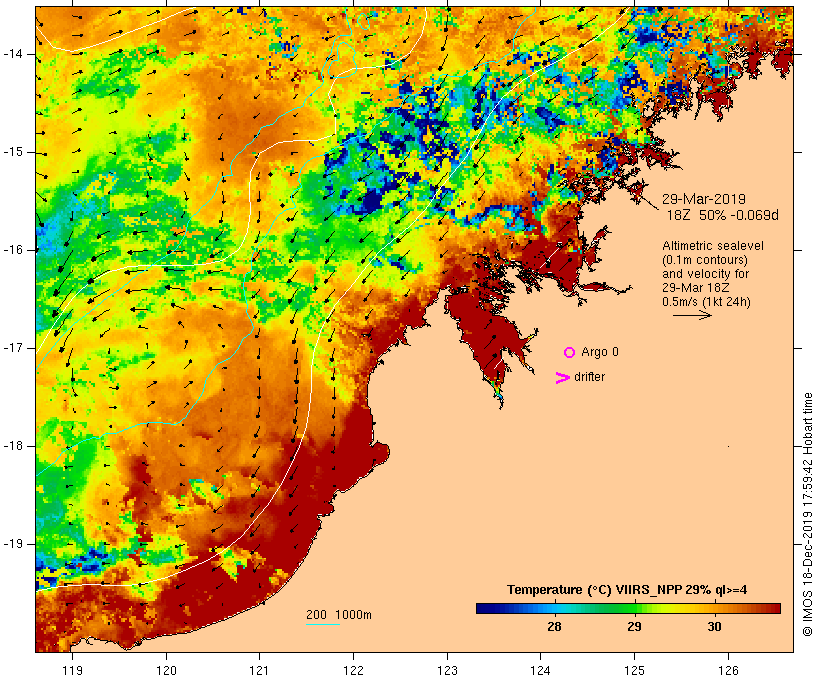Click the 119 longitude axis label

tap(72, 670)
